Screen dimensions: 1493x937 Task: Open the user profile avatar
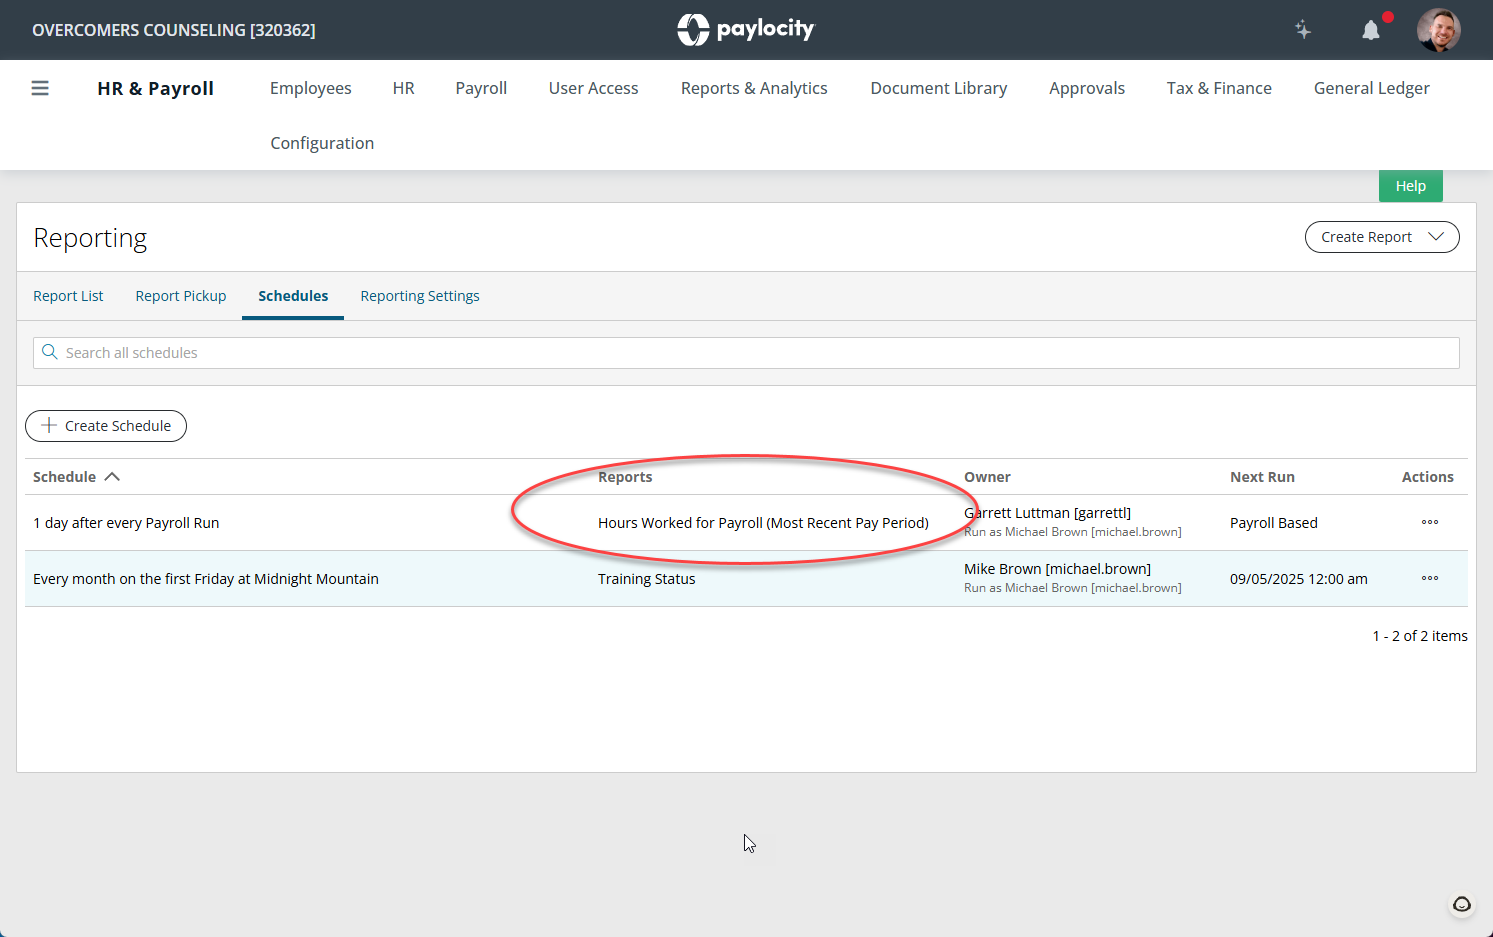click(1439, 30)
